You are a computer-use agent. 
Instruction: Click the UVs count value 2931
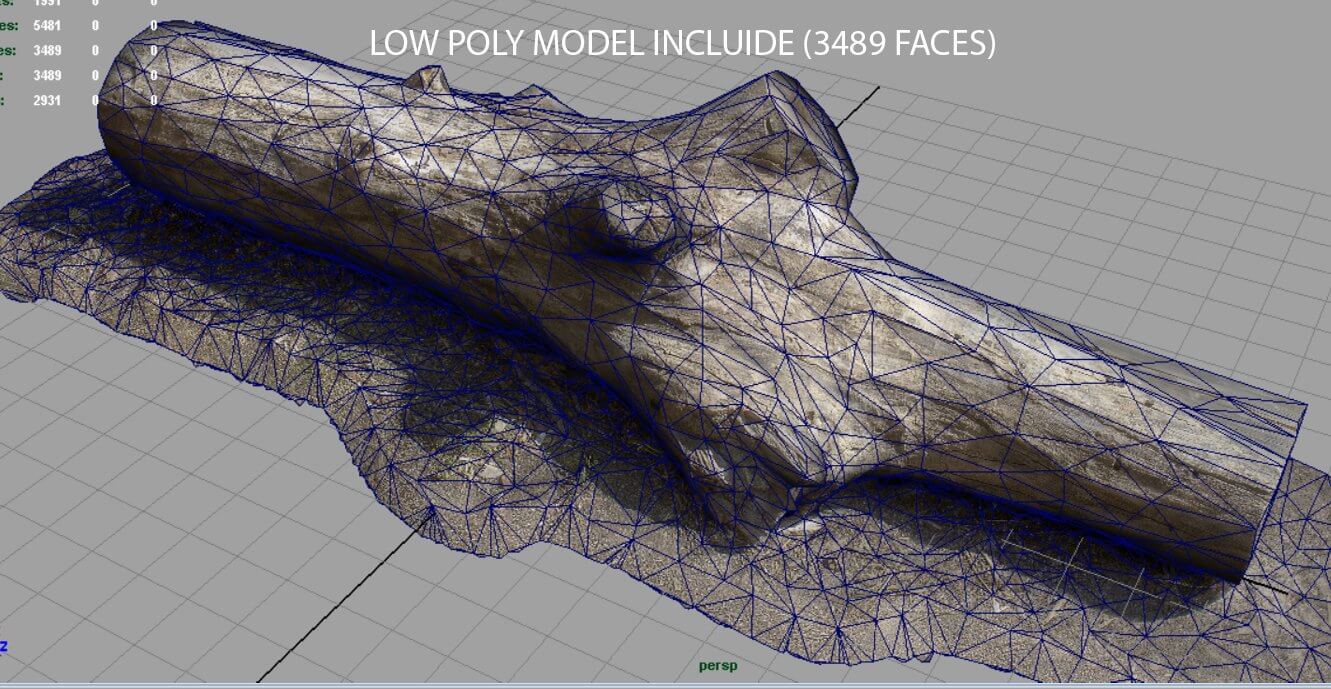(47, 100)
